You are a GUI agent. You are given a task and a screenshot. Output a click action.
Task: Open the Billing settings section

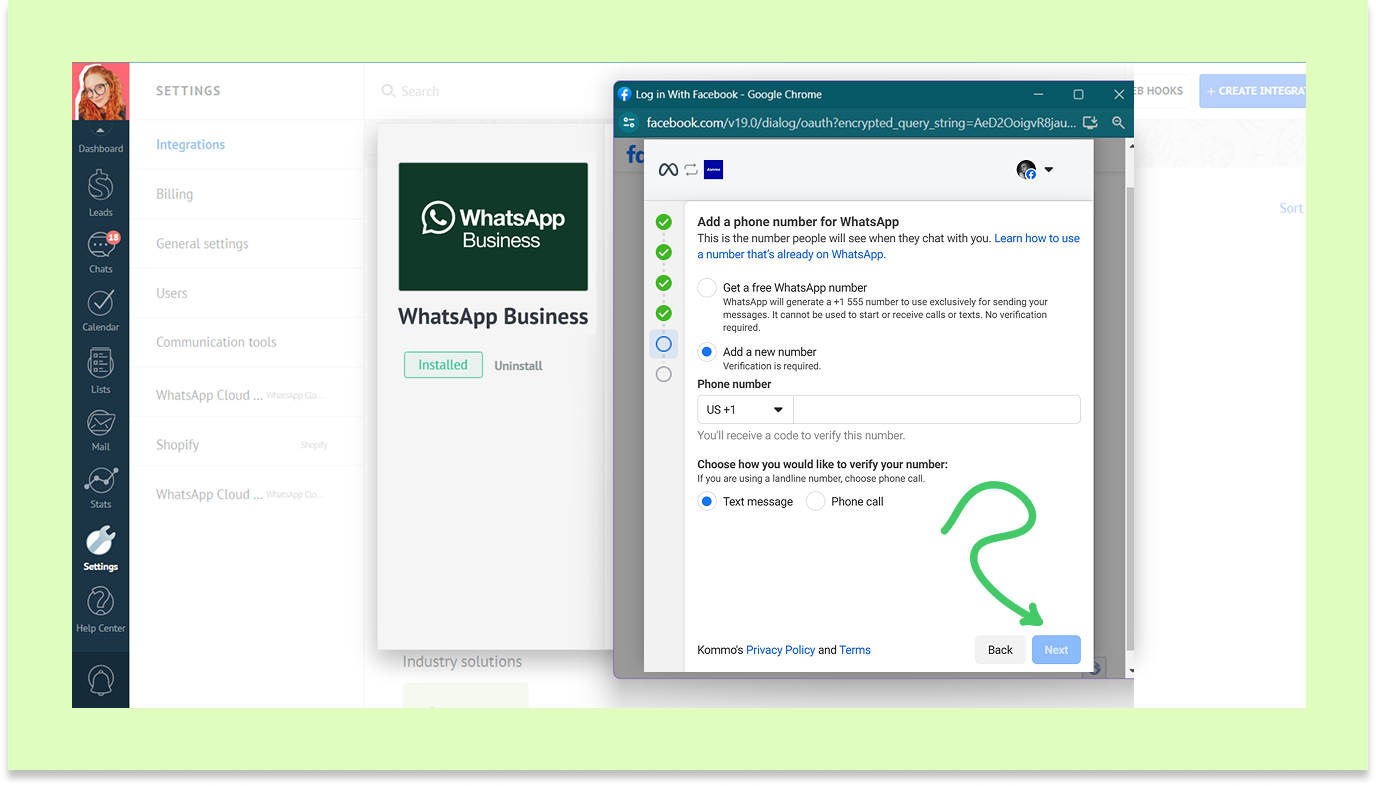point(175,194)
